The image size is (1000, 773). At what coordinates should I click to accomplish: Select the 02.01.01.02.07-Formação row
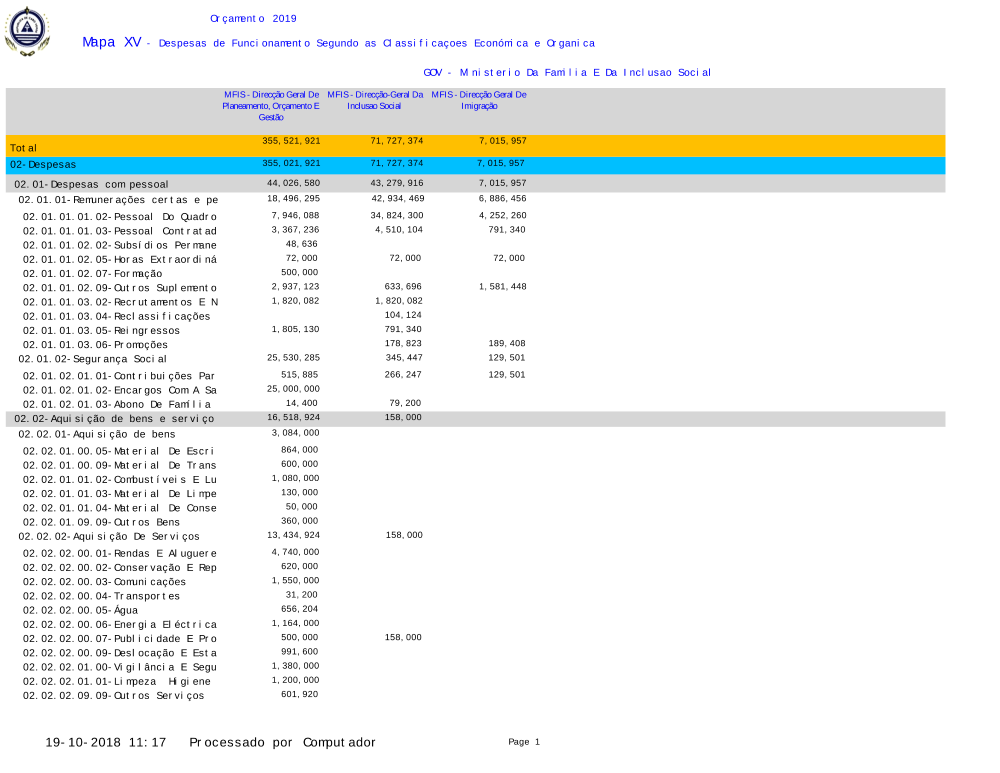(x=93, y=273)
